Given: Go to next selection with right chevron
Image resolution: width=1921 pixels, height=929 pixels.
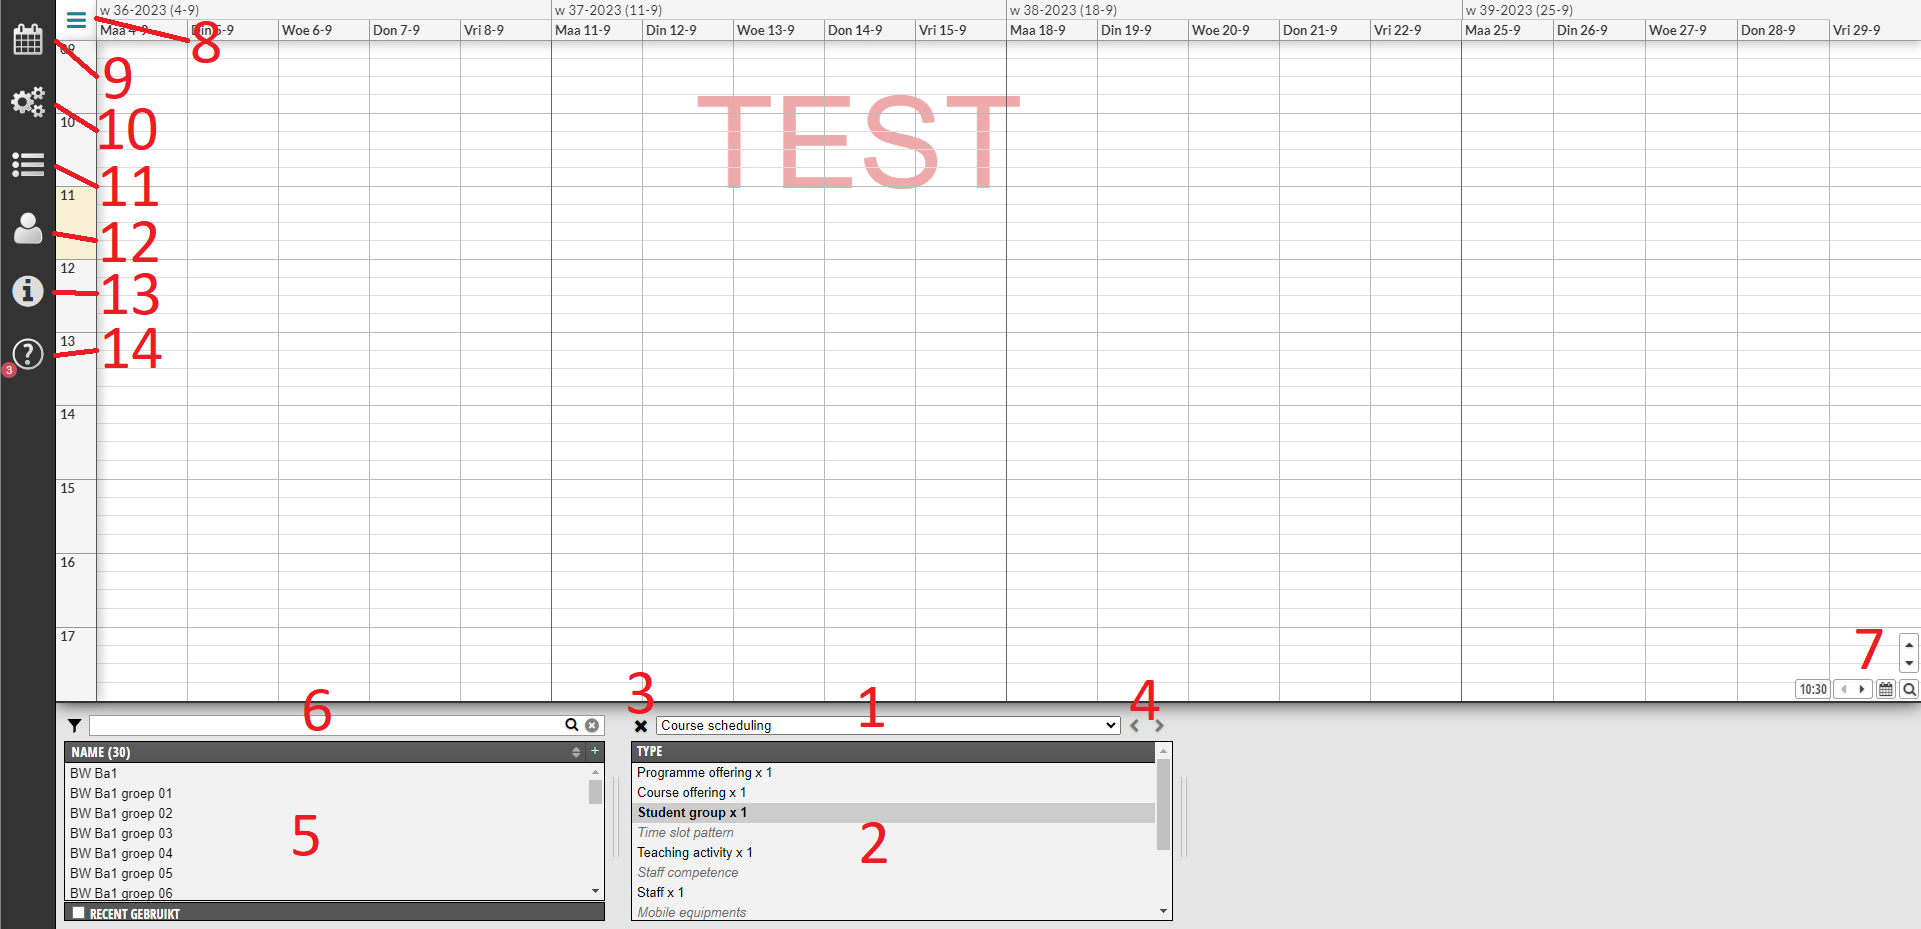Looking at the screenshot, I should 1159,726.
